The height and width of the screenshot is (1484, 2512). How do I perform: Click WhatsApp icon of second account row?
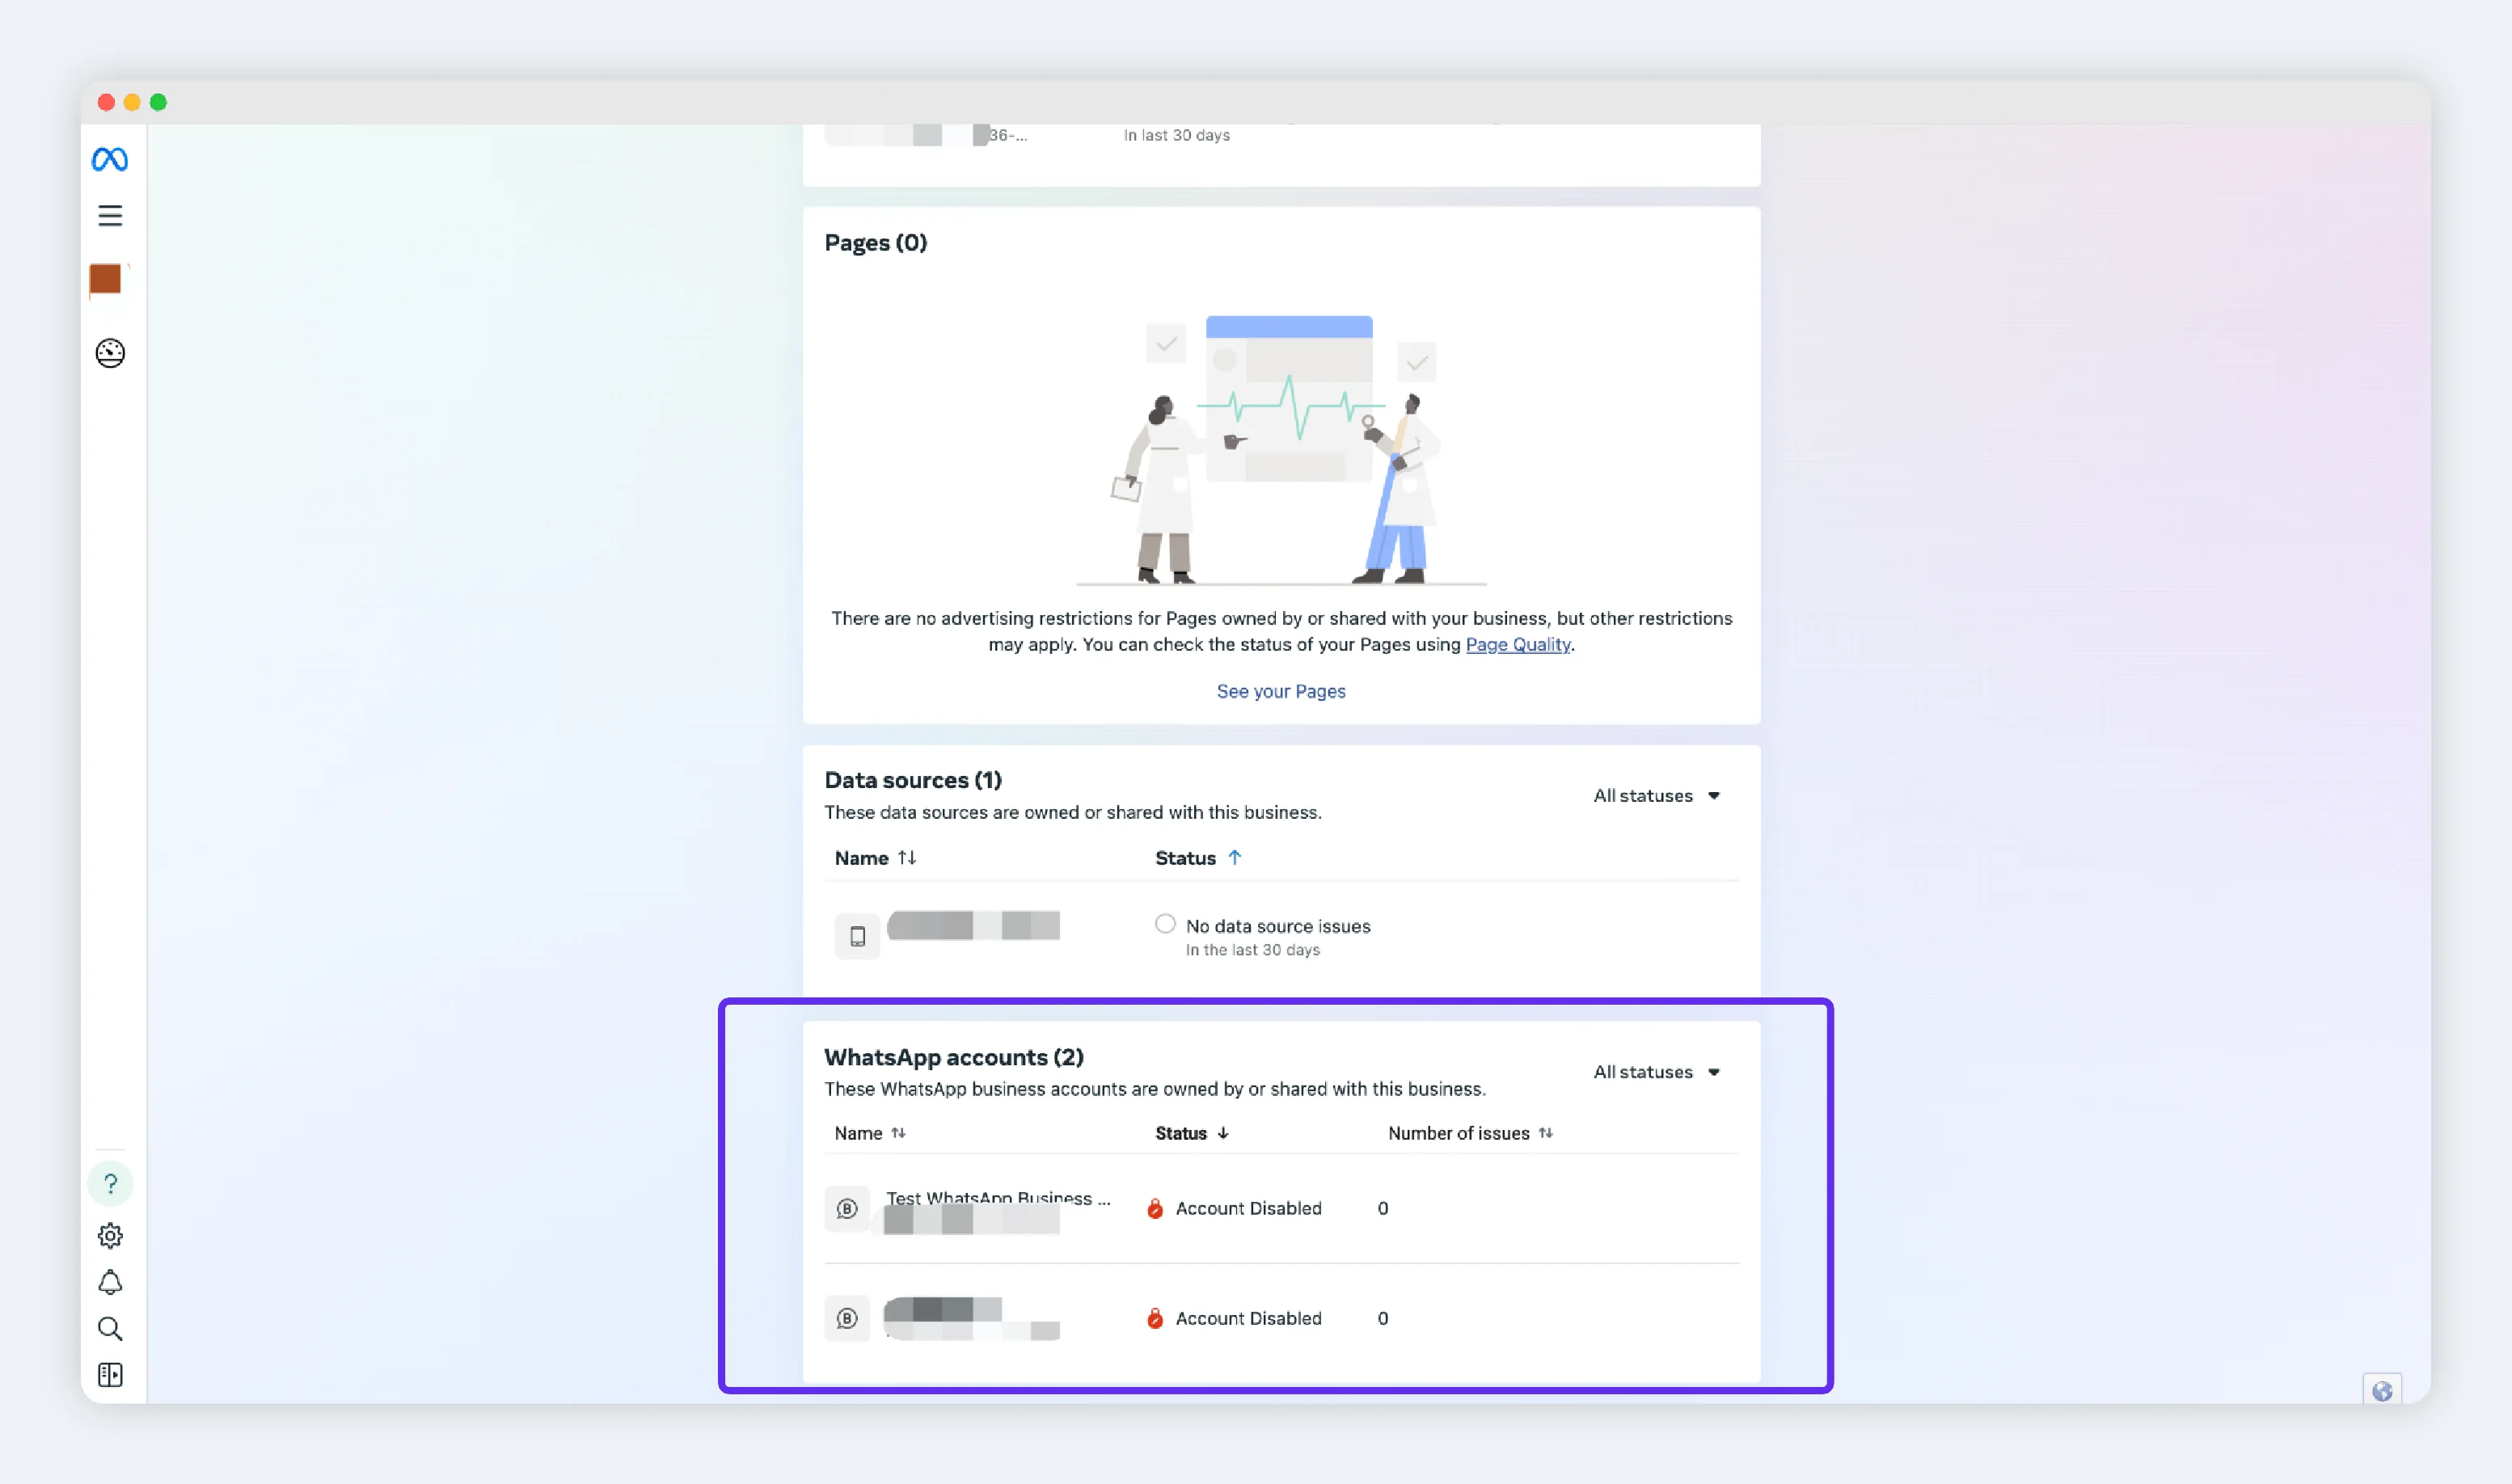[847, 1318]
